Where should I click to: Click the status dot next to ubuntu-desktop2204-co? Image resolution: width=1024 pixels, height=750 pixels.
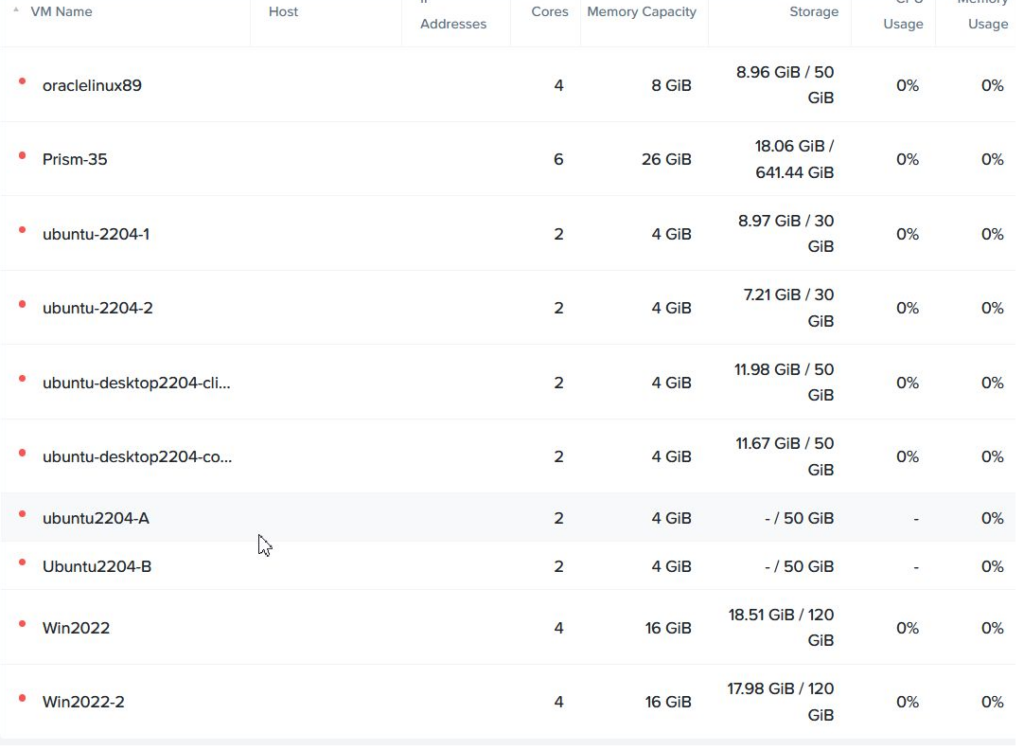pyautogui.click(x=22, y=455)
